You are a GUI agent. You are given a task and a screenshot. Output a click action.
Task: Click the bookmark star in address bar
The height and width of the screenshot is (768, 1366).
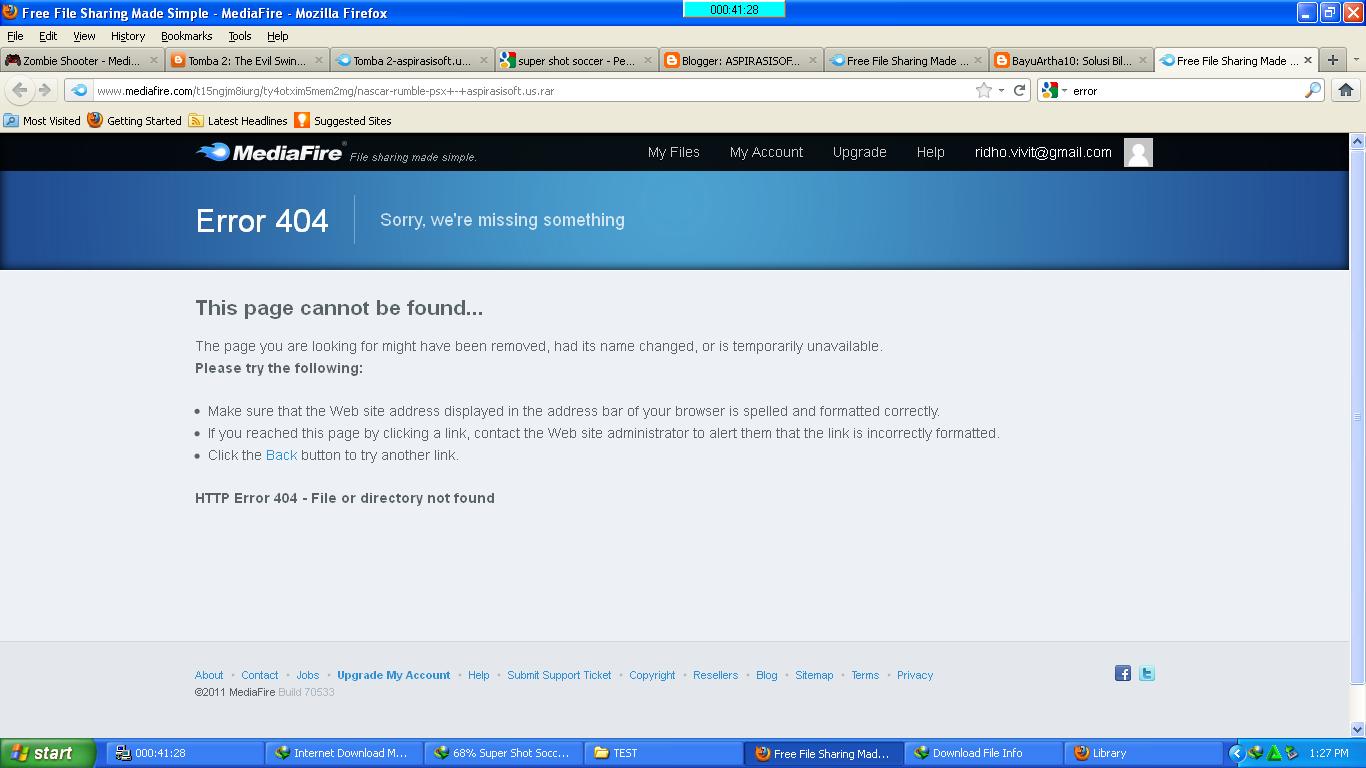pyautogui.click(x=984, y=90)
